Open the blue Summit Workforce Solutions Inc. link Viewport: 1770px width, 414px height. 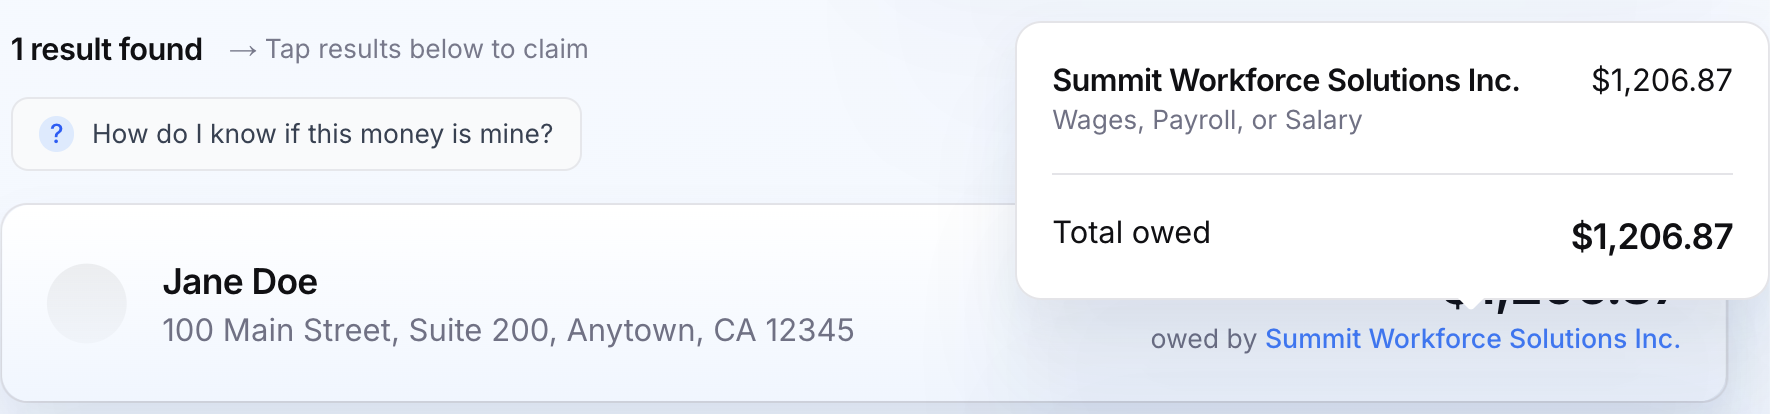click(1472, 339)
